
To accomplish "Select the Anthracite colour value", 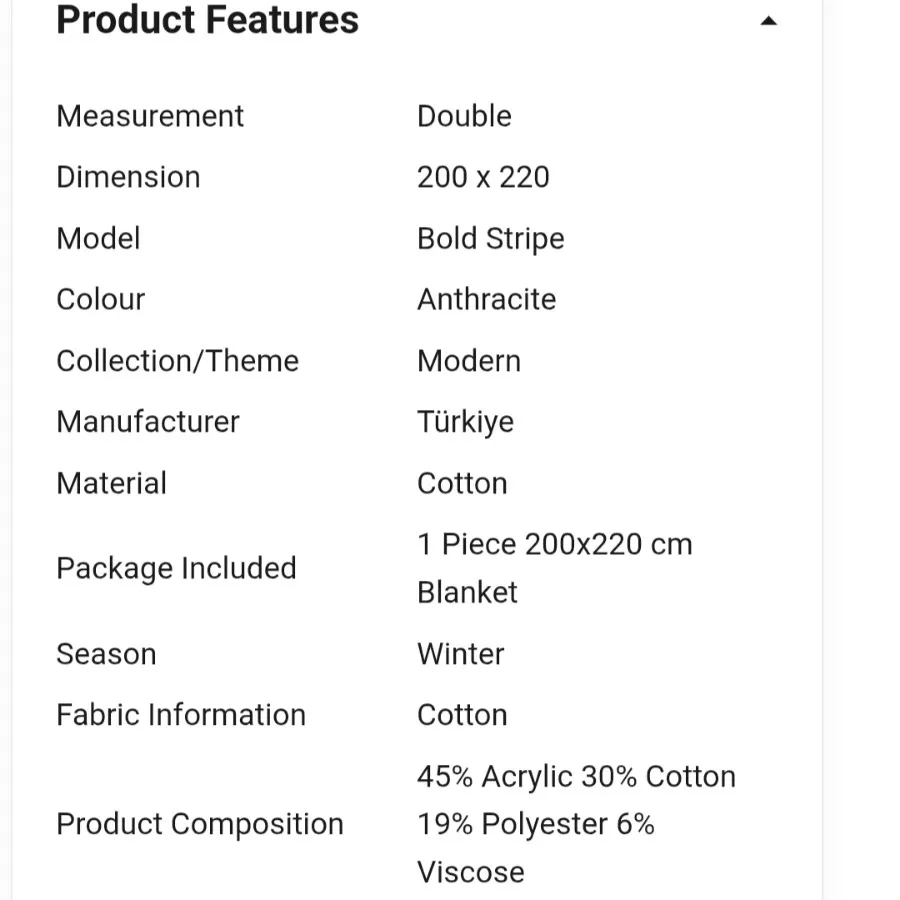I will pyautogui.click(x=486, y=300).
